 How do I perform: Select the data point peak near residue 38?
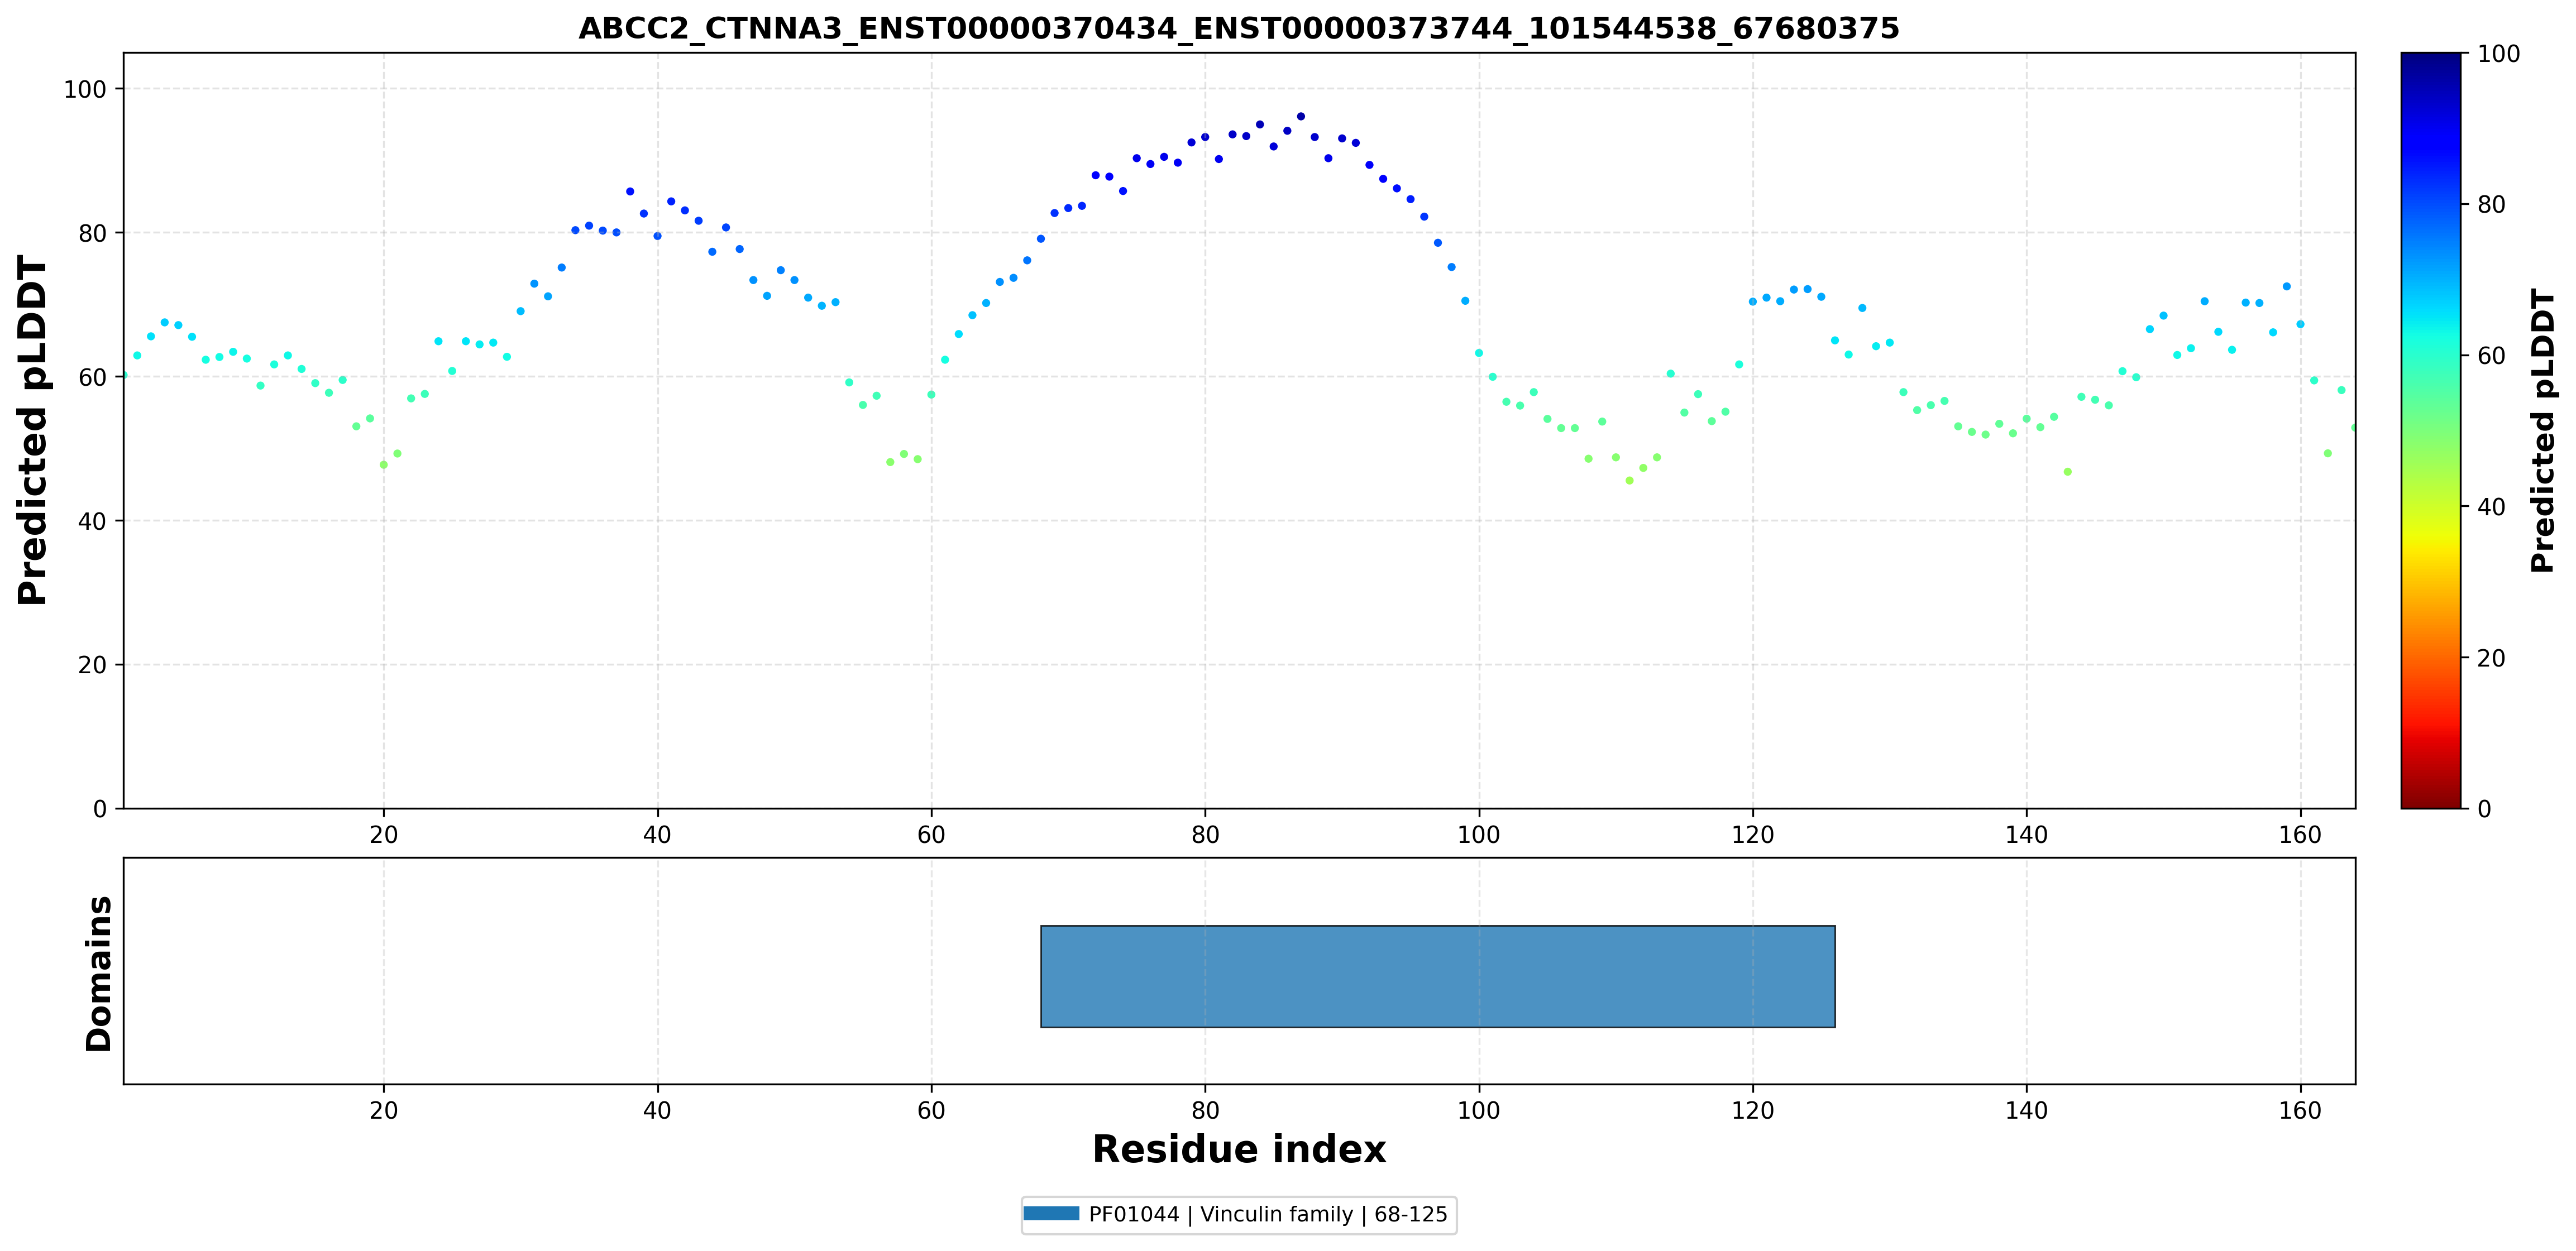tap(630, 191)
